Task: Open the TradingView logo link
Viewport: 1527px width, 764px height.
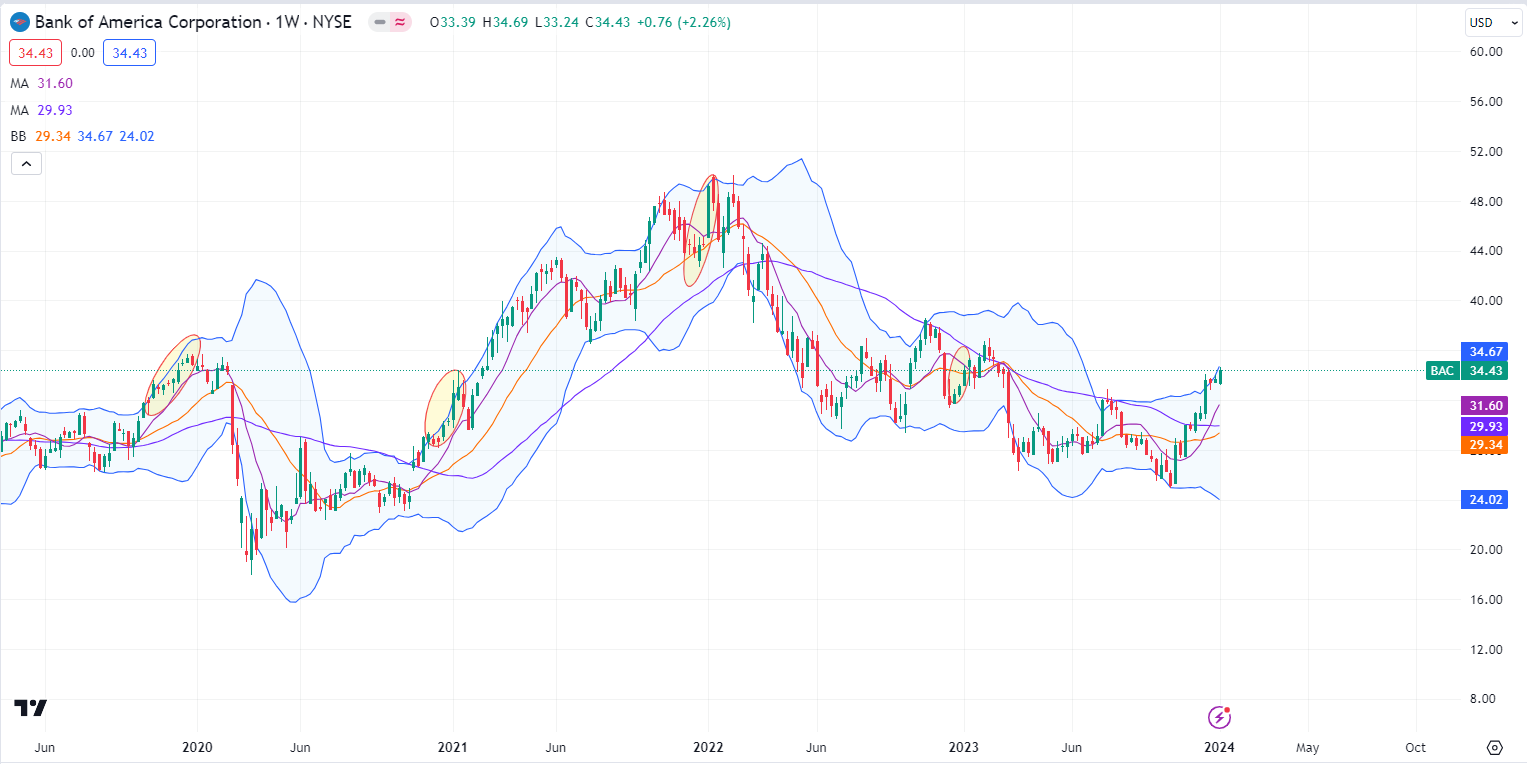Action: pos(30,708)
